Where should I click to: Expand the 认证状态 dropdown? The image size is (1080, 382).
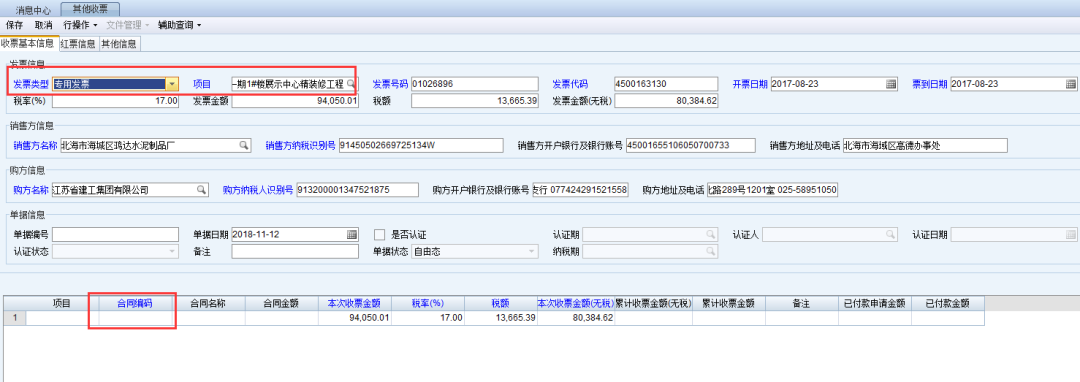(173, 252)
